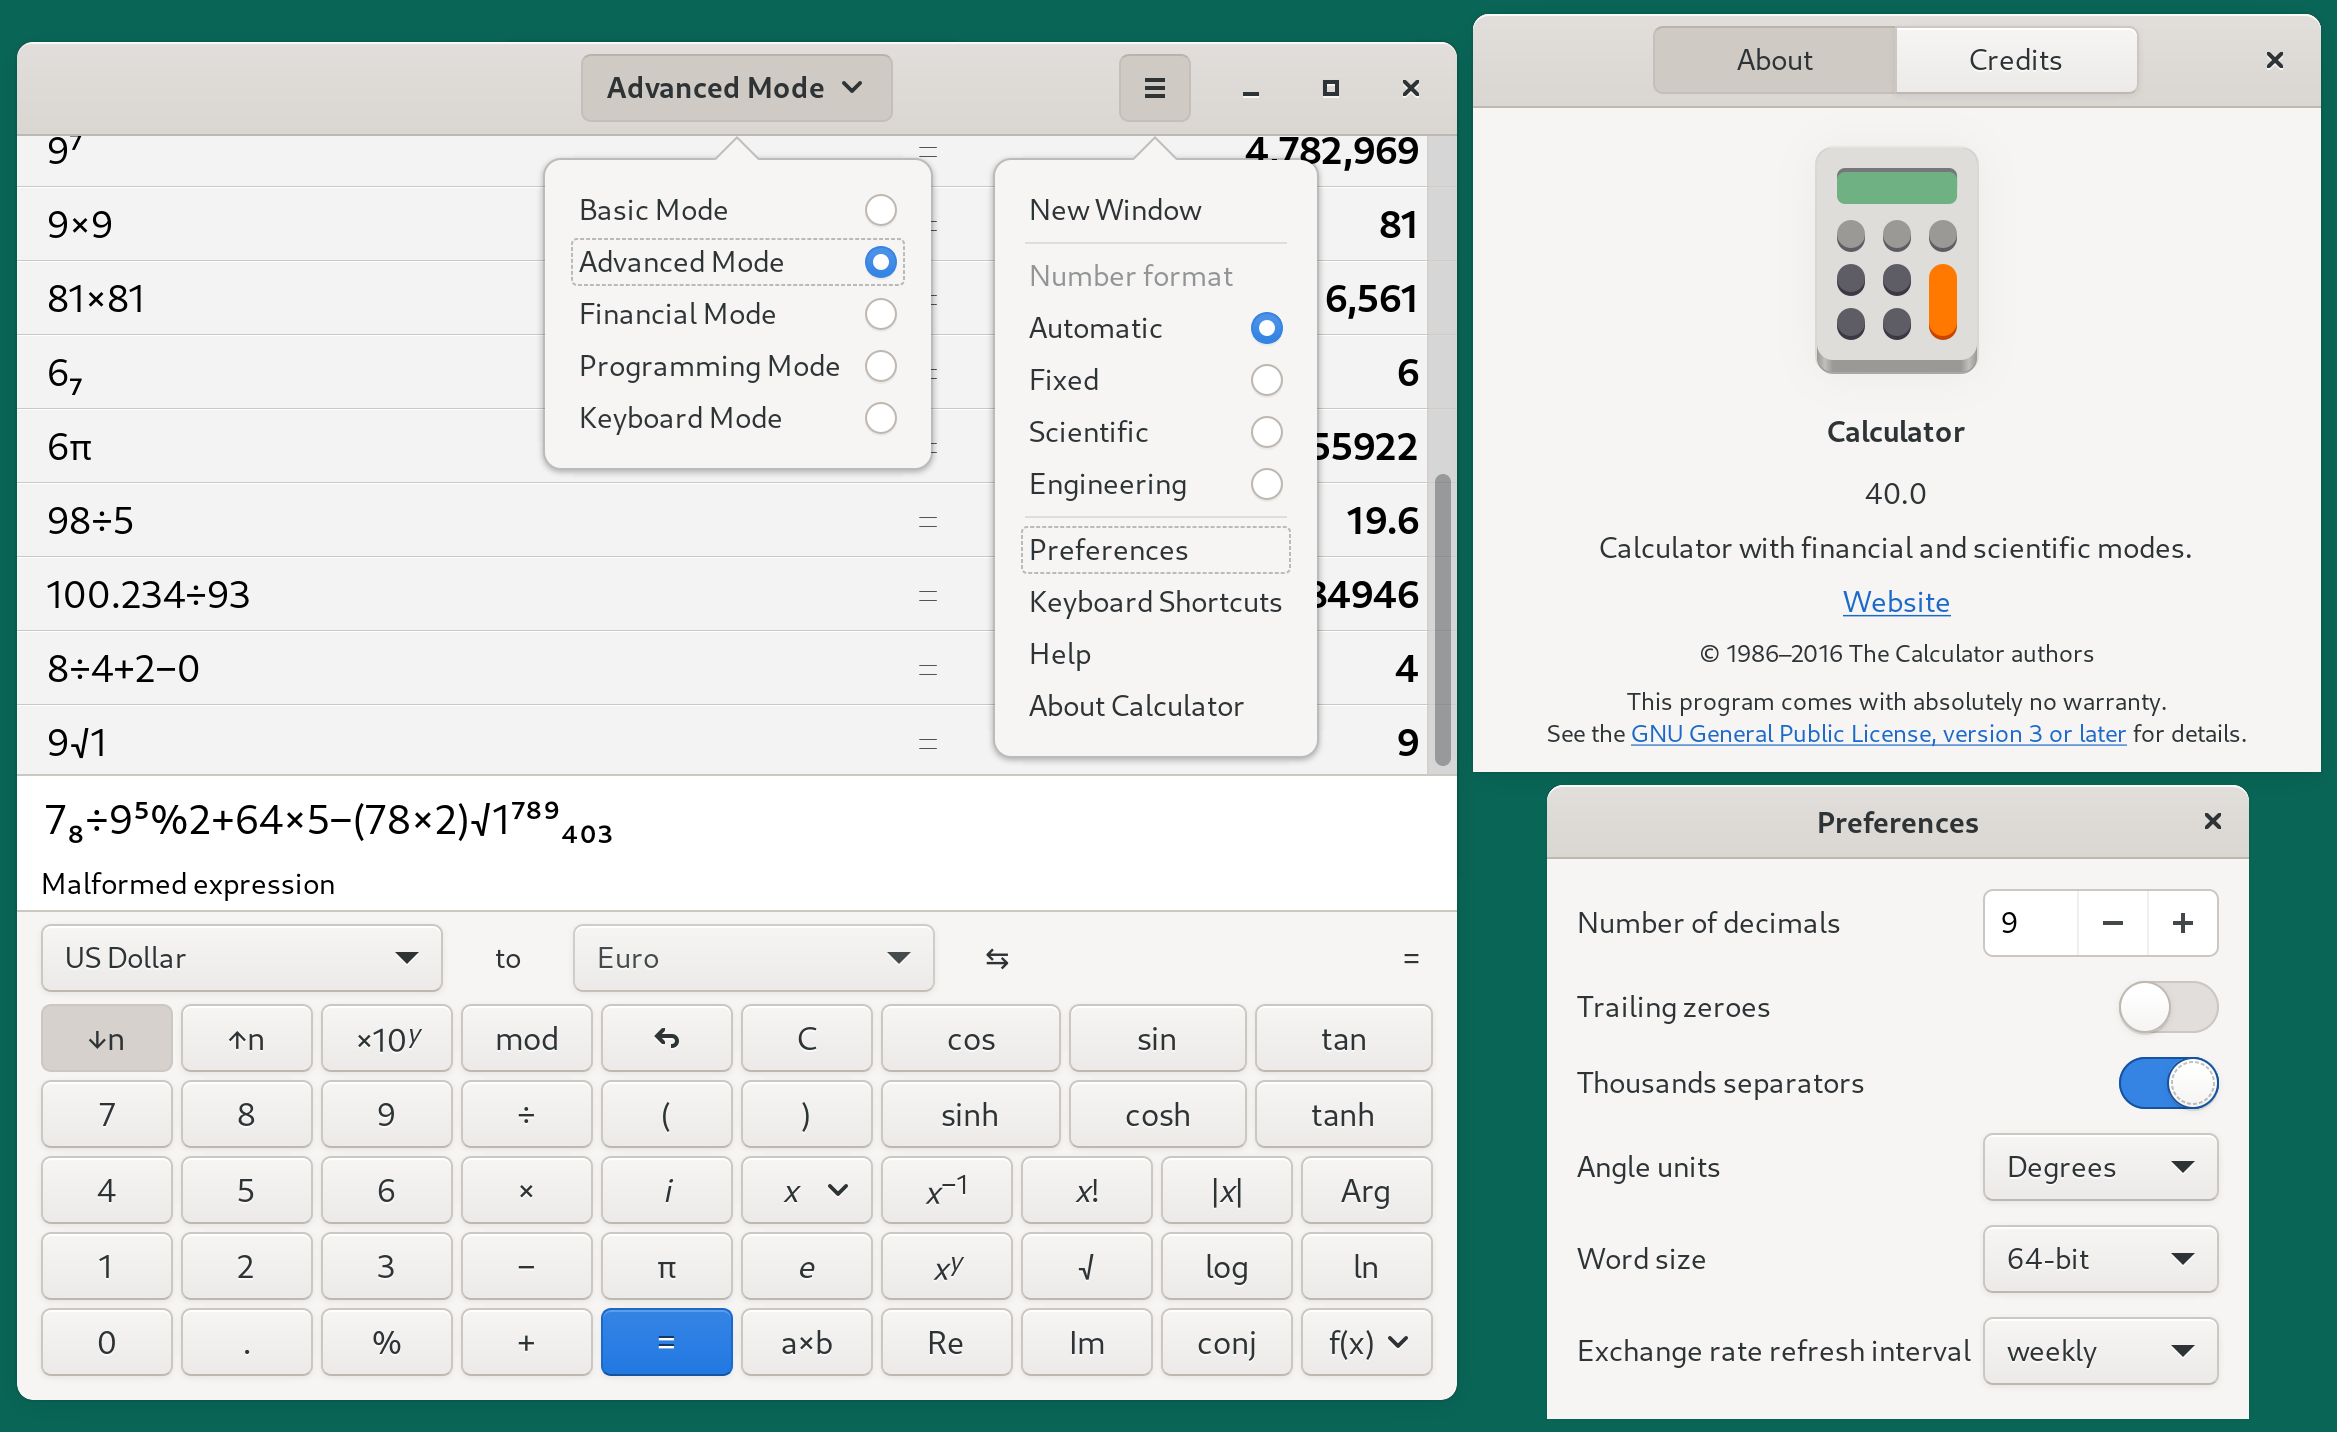Open the US Dollar currency dropdown

pos(242,958)
